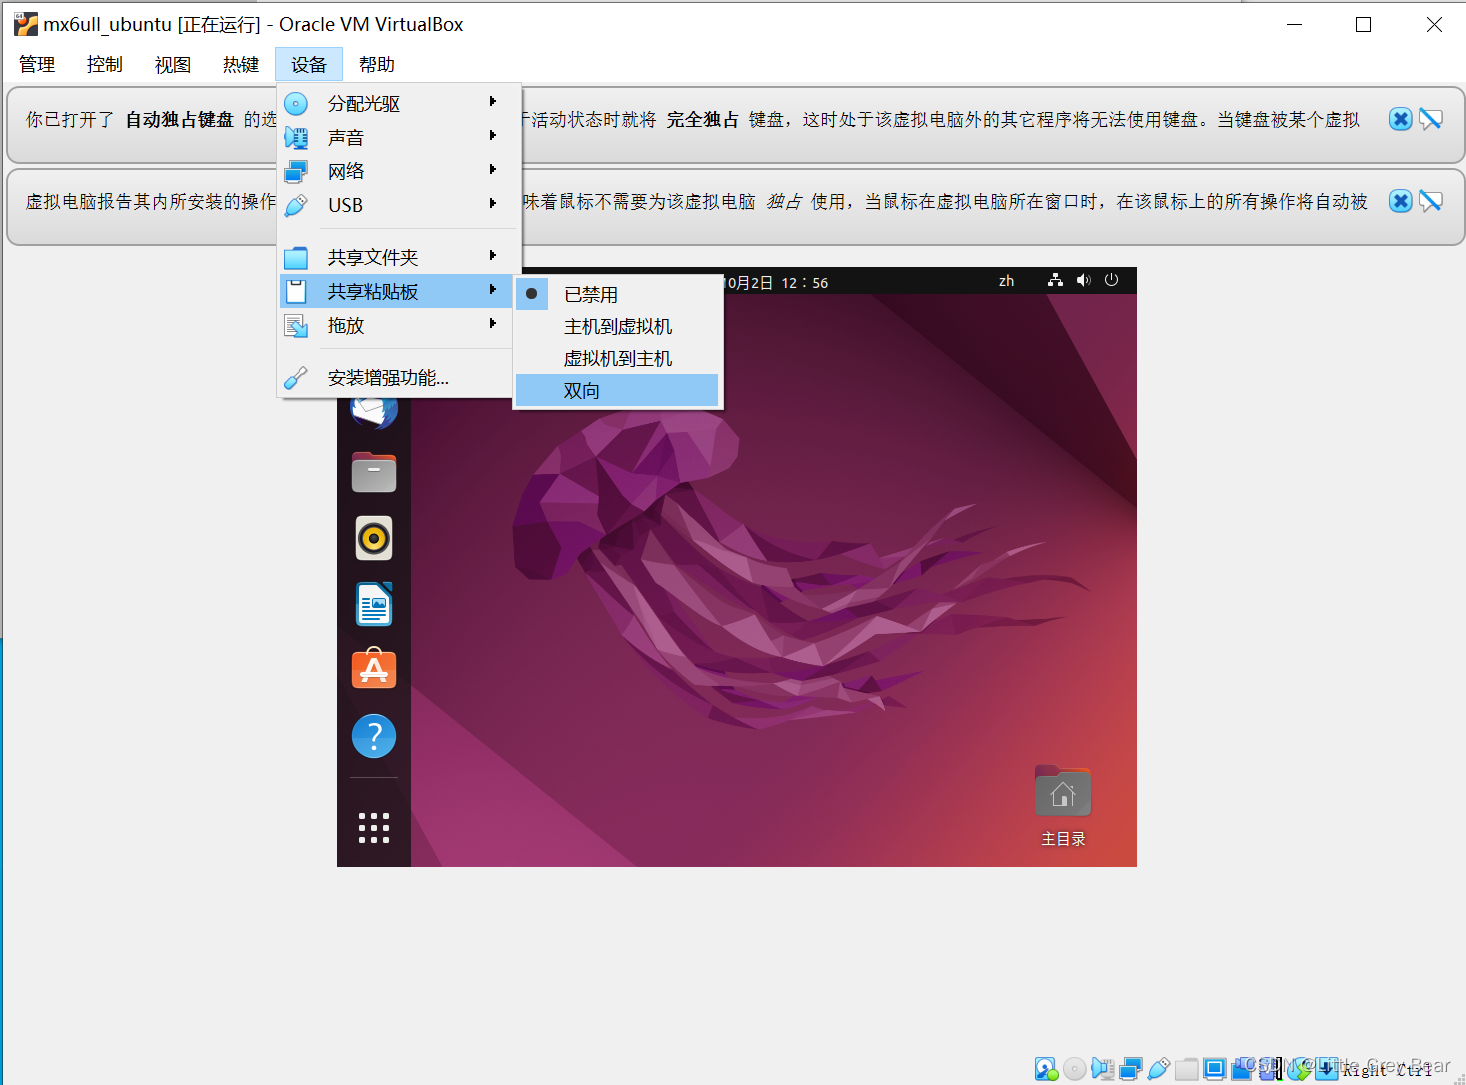Expand the 声音 submenu arrow
This screenshot has height=1085, width=1466.
tap(493, 135)
